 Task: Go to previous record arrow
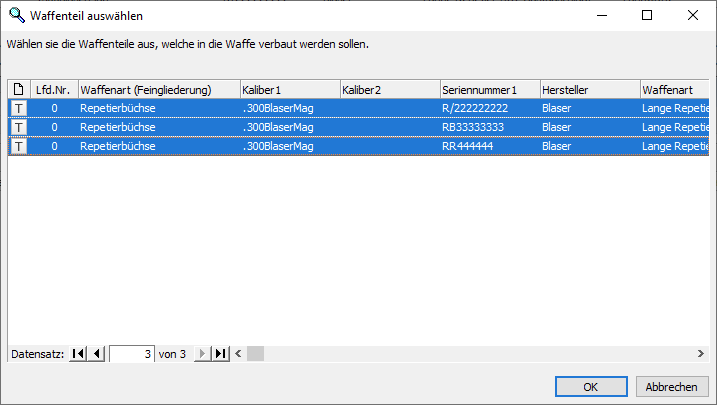(97, 354)
